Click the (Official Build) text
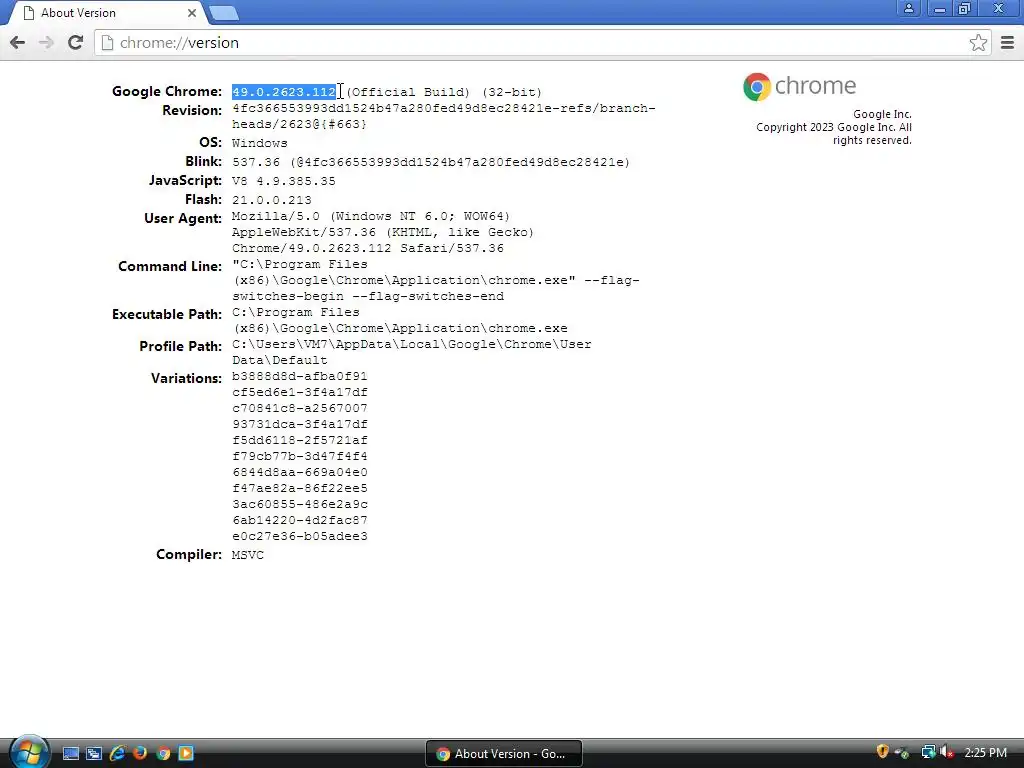1024x768 pixels. pyautogui.click(x=408, y=92)
